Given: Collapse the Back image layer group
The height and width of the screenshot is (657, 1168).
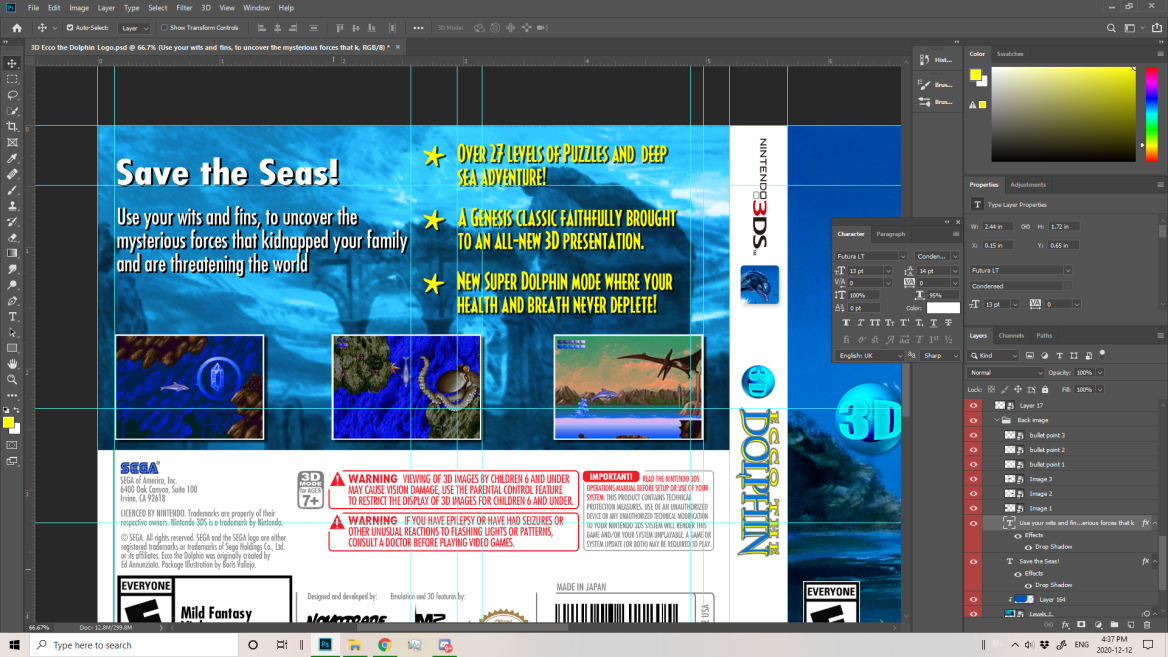Looking at the screenshot, I should pos(996,421).
